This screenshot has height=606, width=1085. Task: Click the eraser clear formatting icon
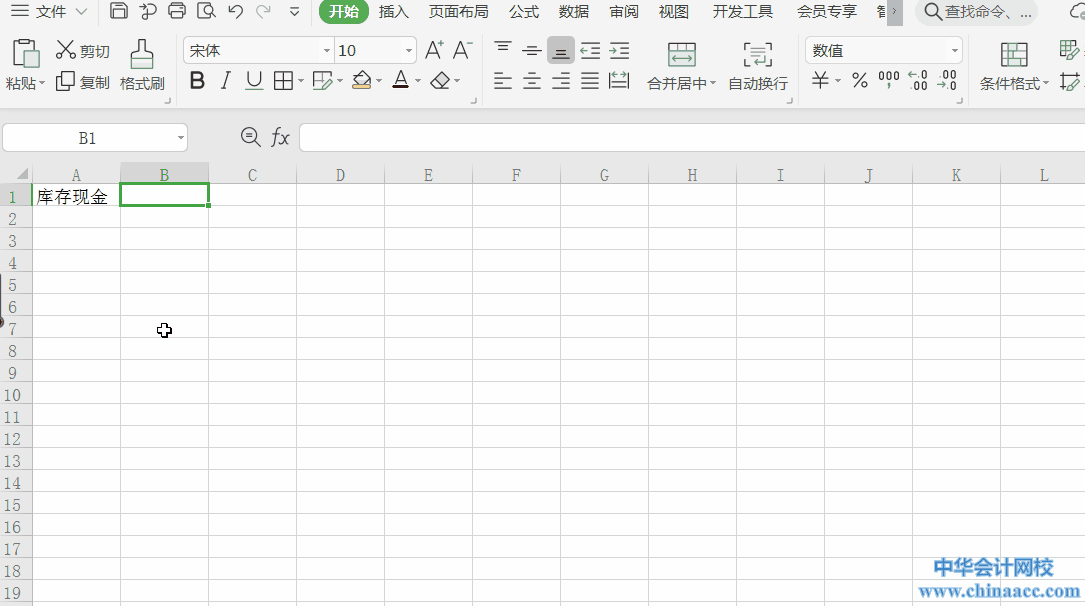[x=440, y=81]
